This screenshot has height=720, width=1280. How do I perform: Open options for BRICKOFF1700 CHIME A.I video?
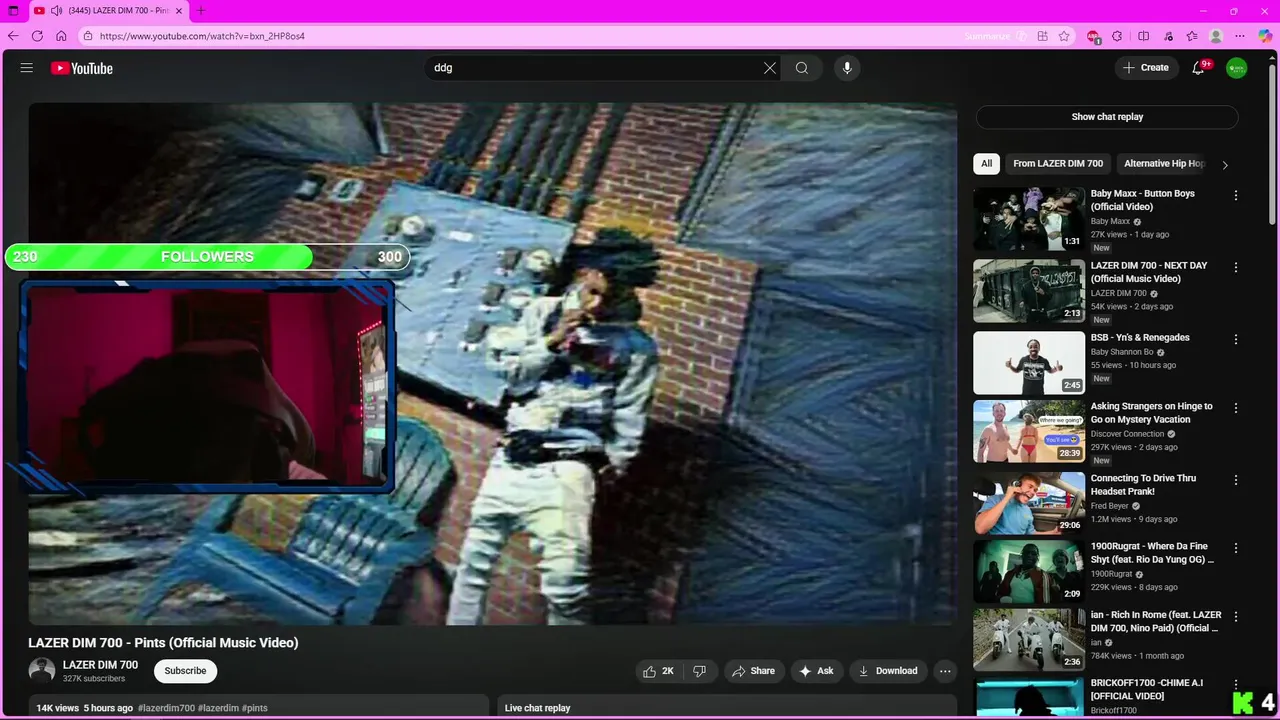pyautogui.click(x=1236, y=685)
